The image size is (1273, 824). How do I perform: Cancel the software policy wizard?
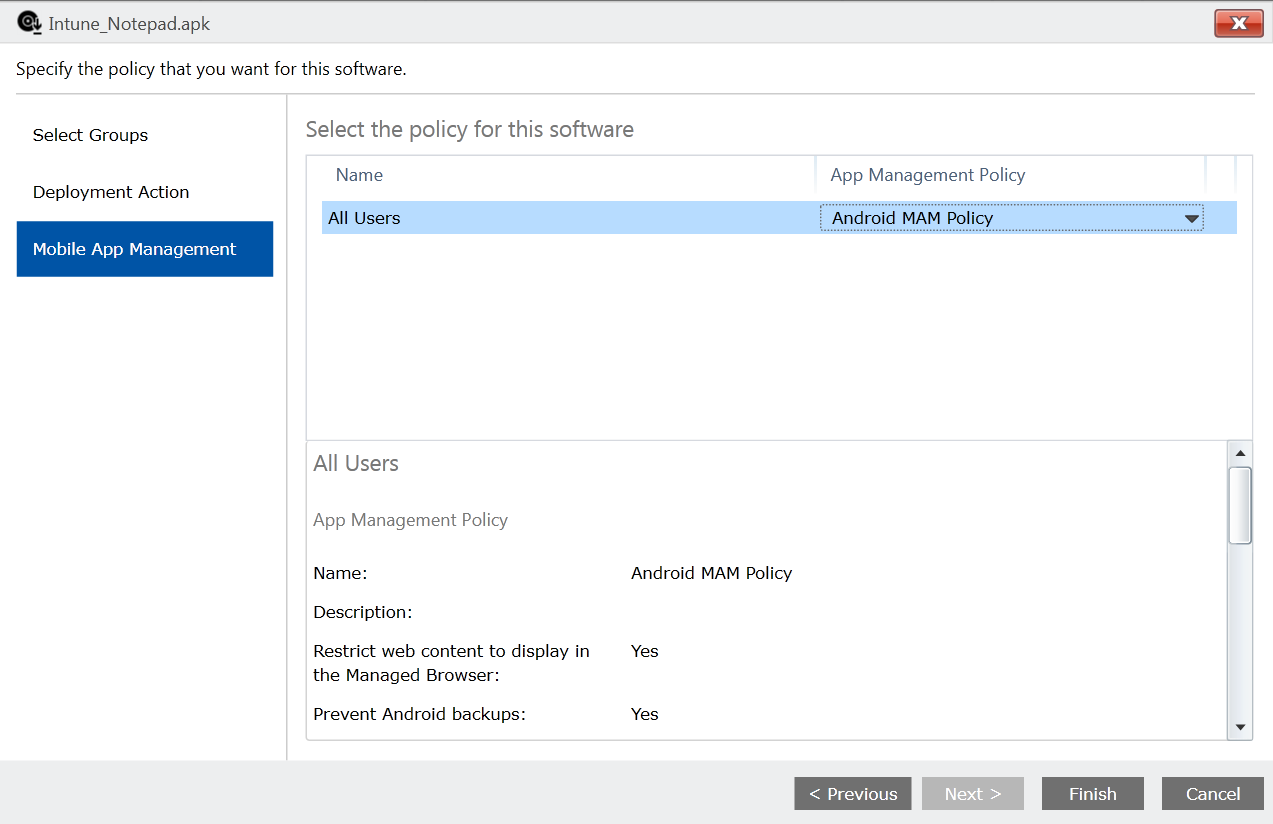pyautogui.click(x=1213, y=794)
